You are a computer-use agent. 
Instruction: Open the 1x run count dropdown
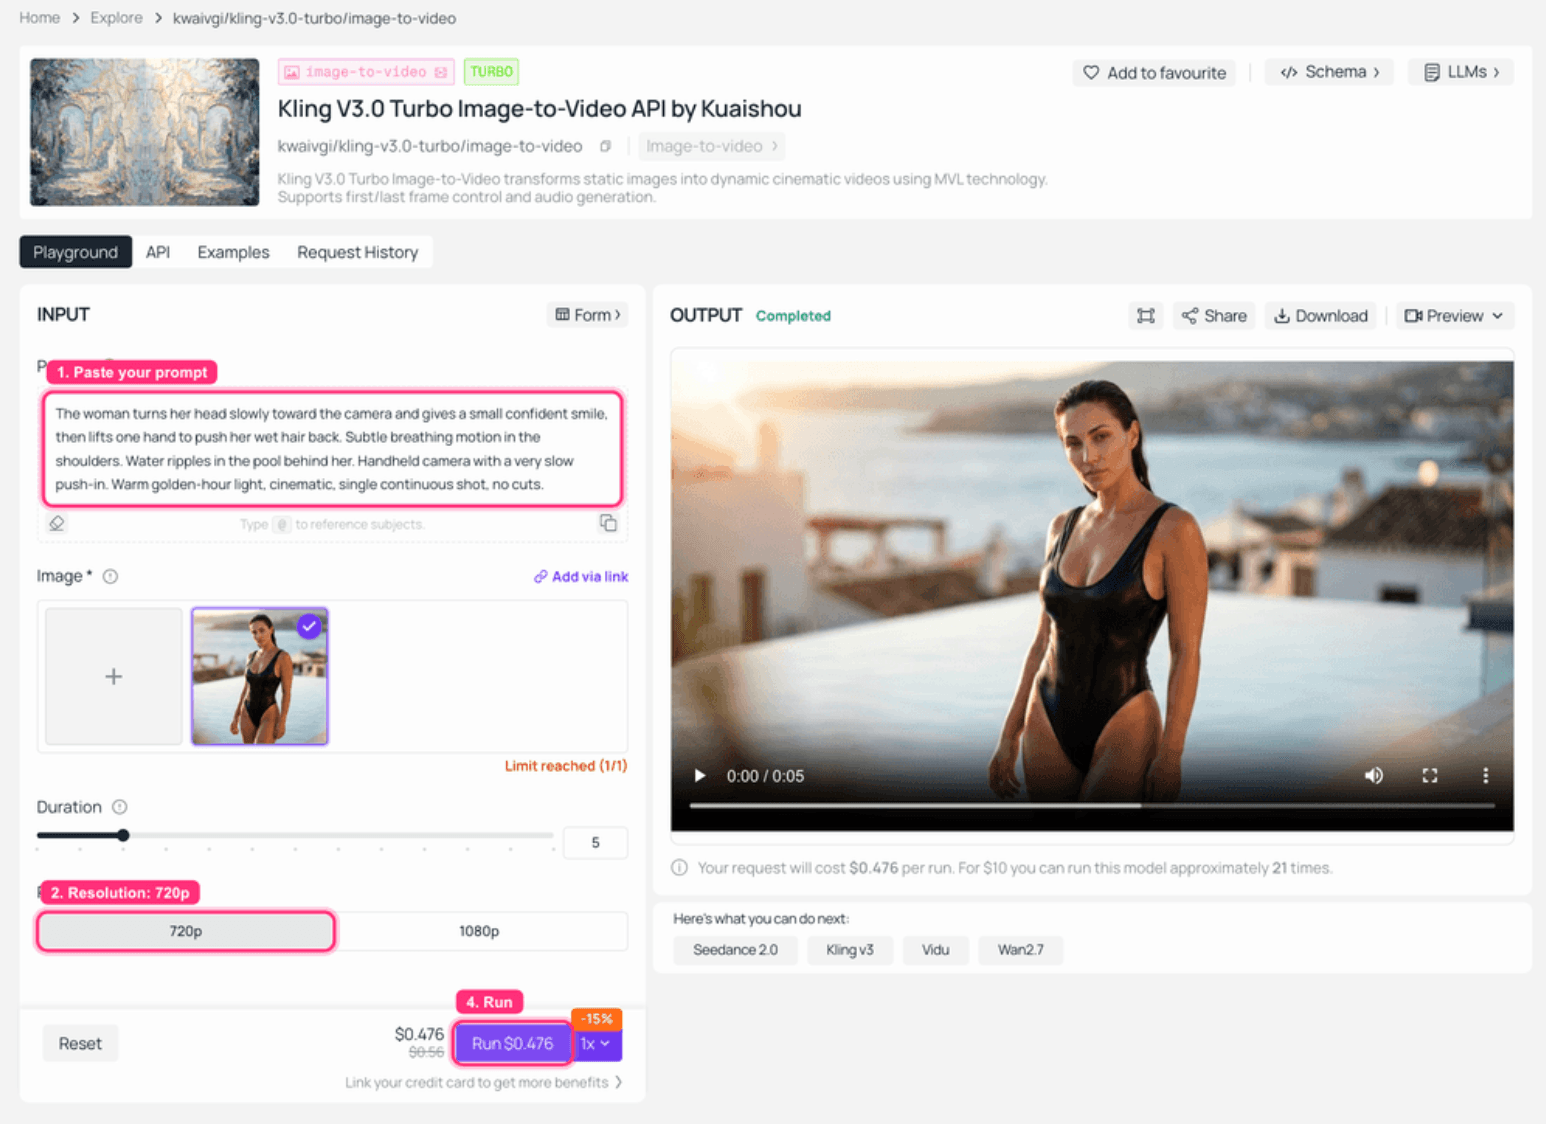coord(596,1043)
